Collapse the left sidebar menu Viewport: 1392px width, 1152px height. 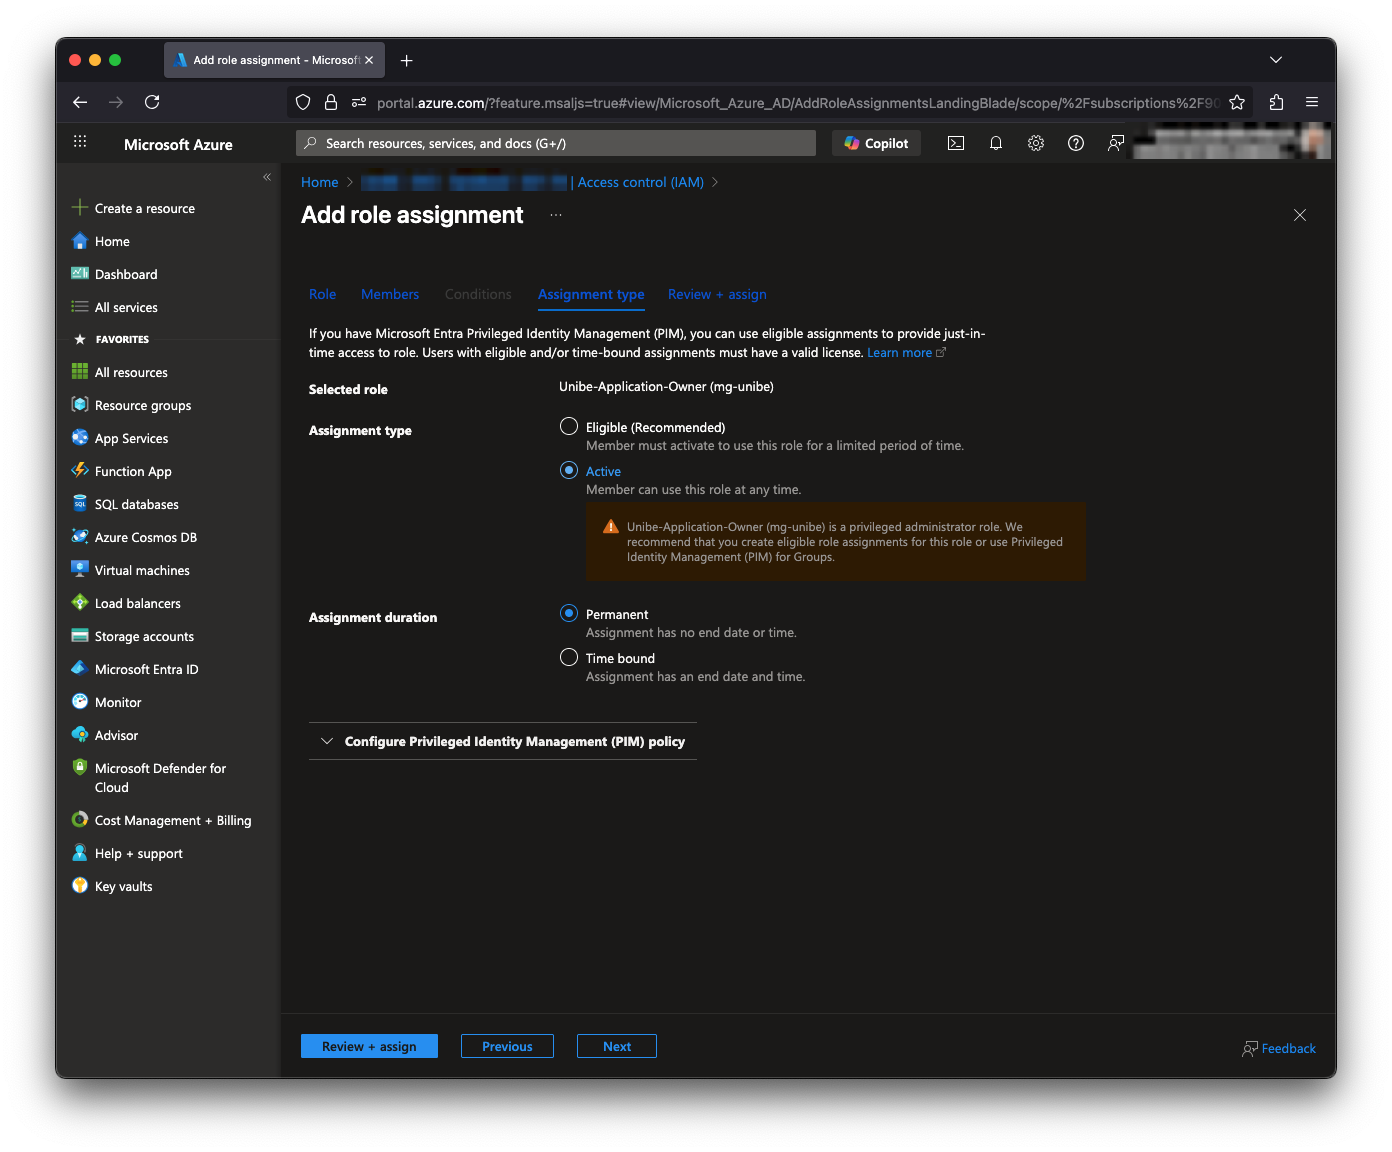pos(267,177)
